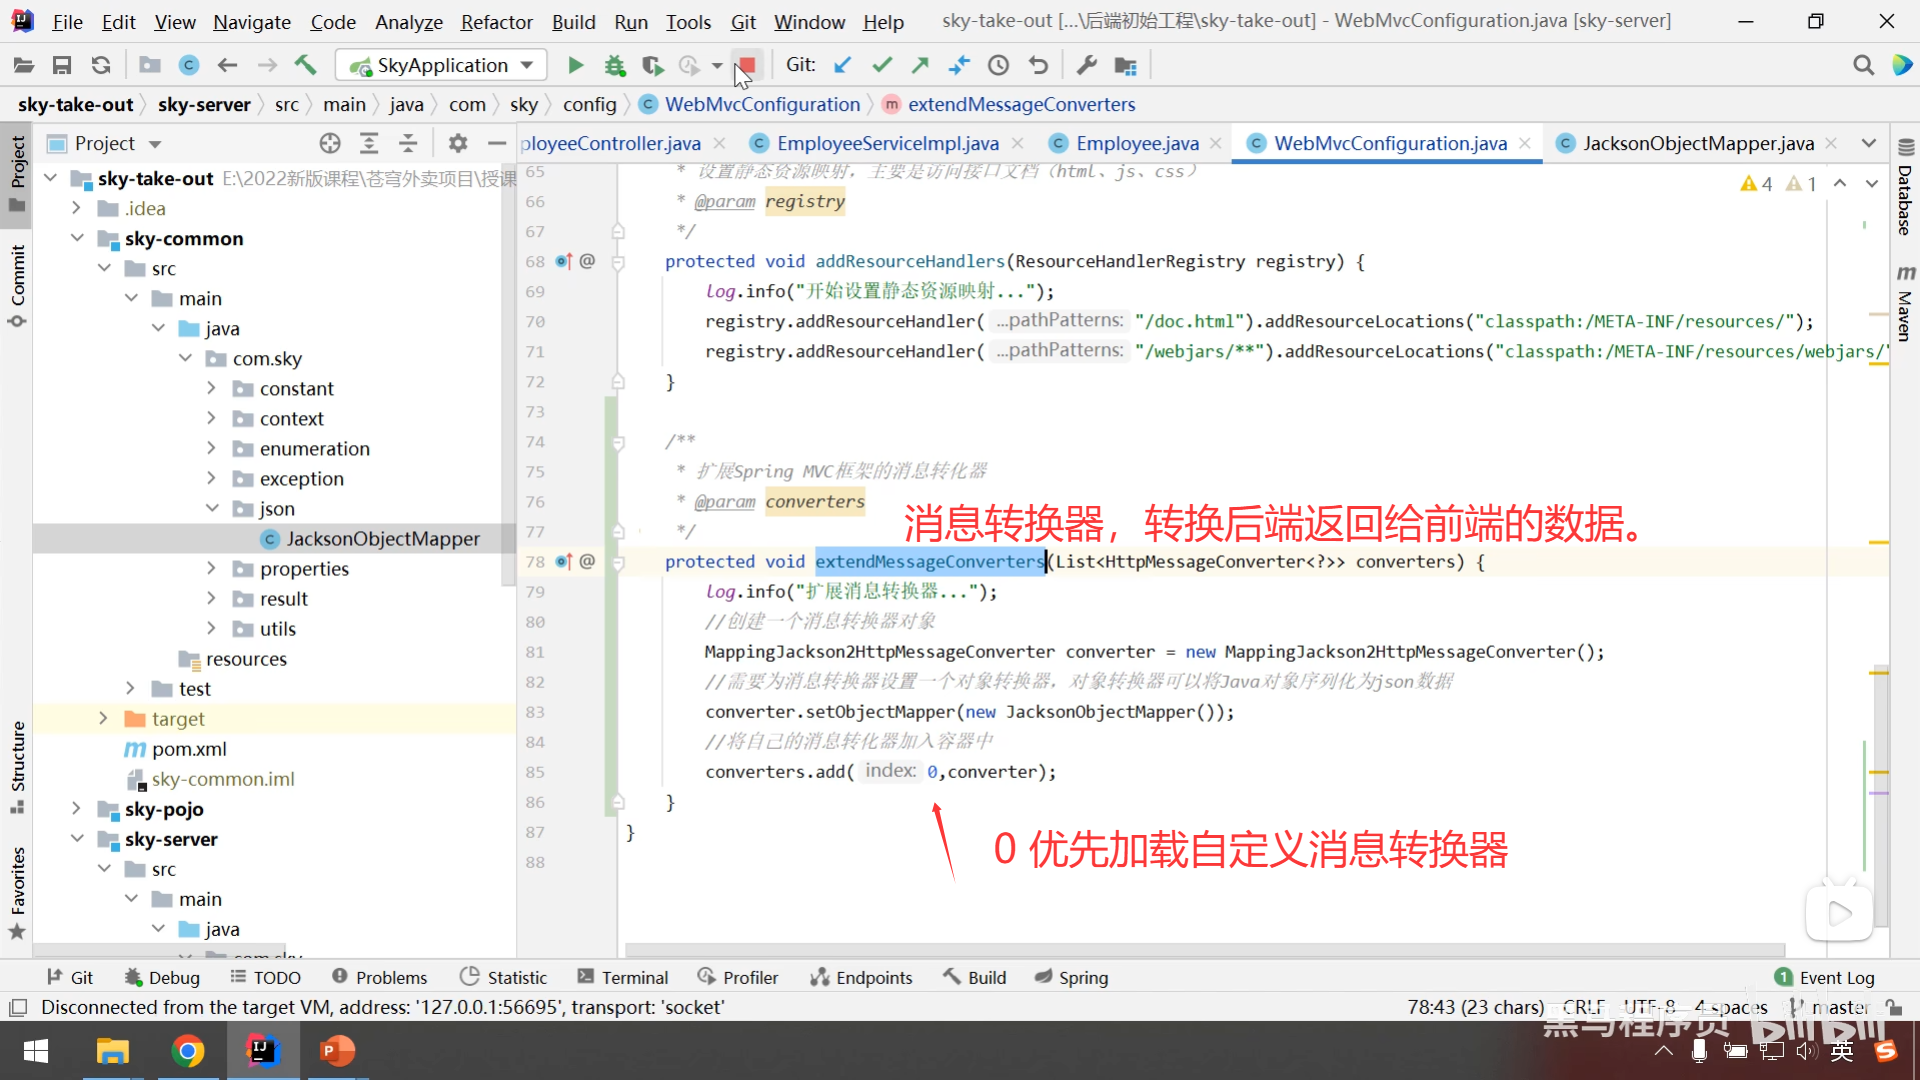Open Git show history clock icon
The image size is (1920, 1080).
click(998, 66)
